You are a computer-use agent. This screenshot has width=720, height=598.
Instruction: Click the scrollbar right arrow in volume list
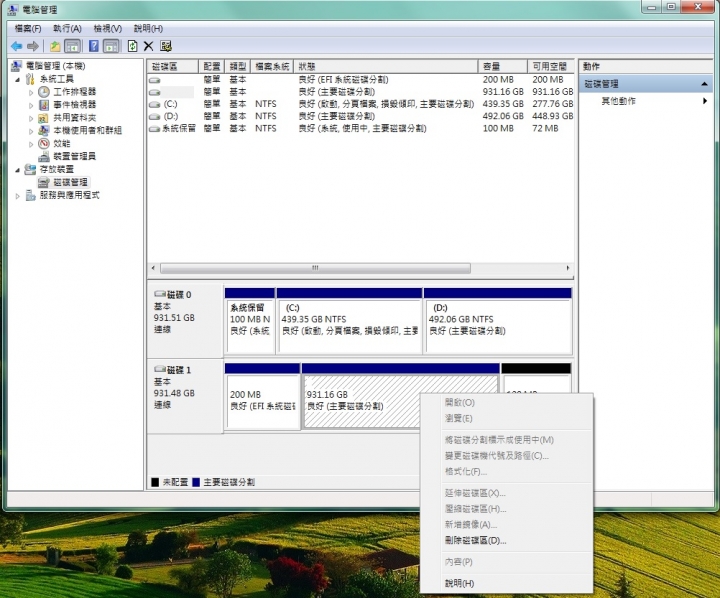point(568,268)
